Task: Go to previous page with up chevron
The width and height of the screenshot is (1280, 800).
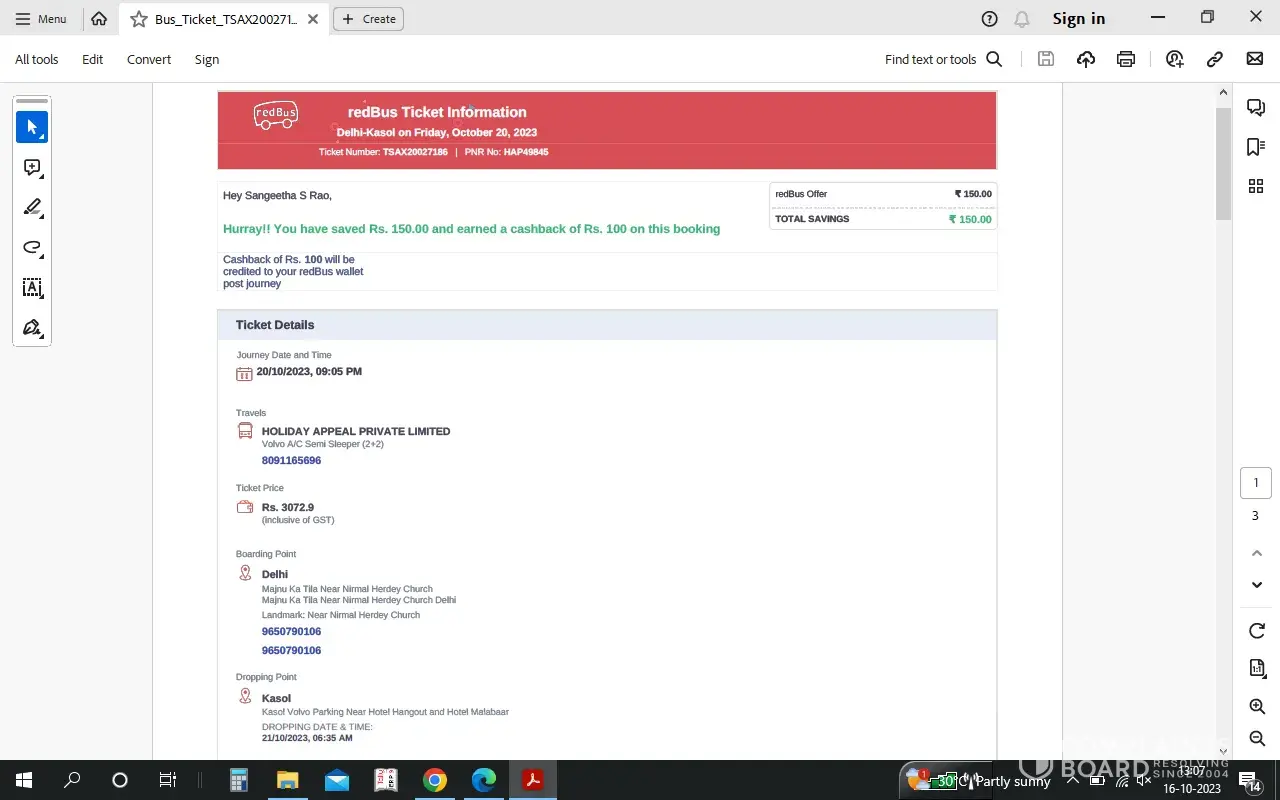Action: click(1257, 553)
